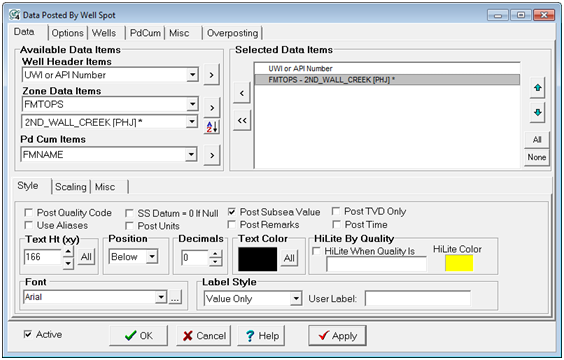Open the Scaling tab
The width and height of the screenshot is (564, 360).
tap(70, 187)
